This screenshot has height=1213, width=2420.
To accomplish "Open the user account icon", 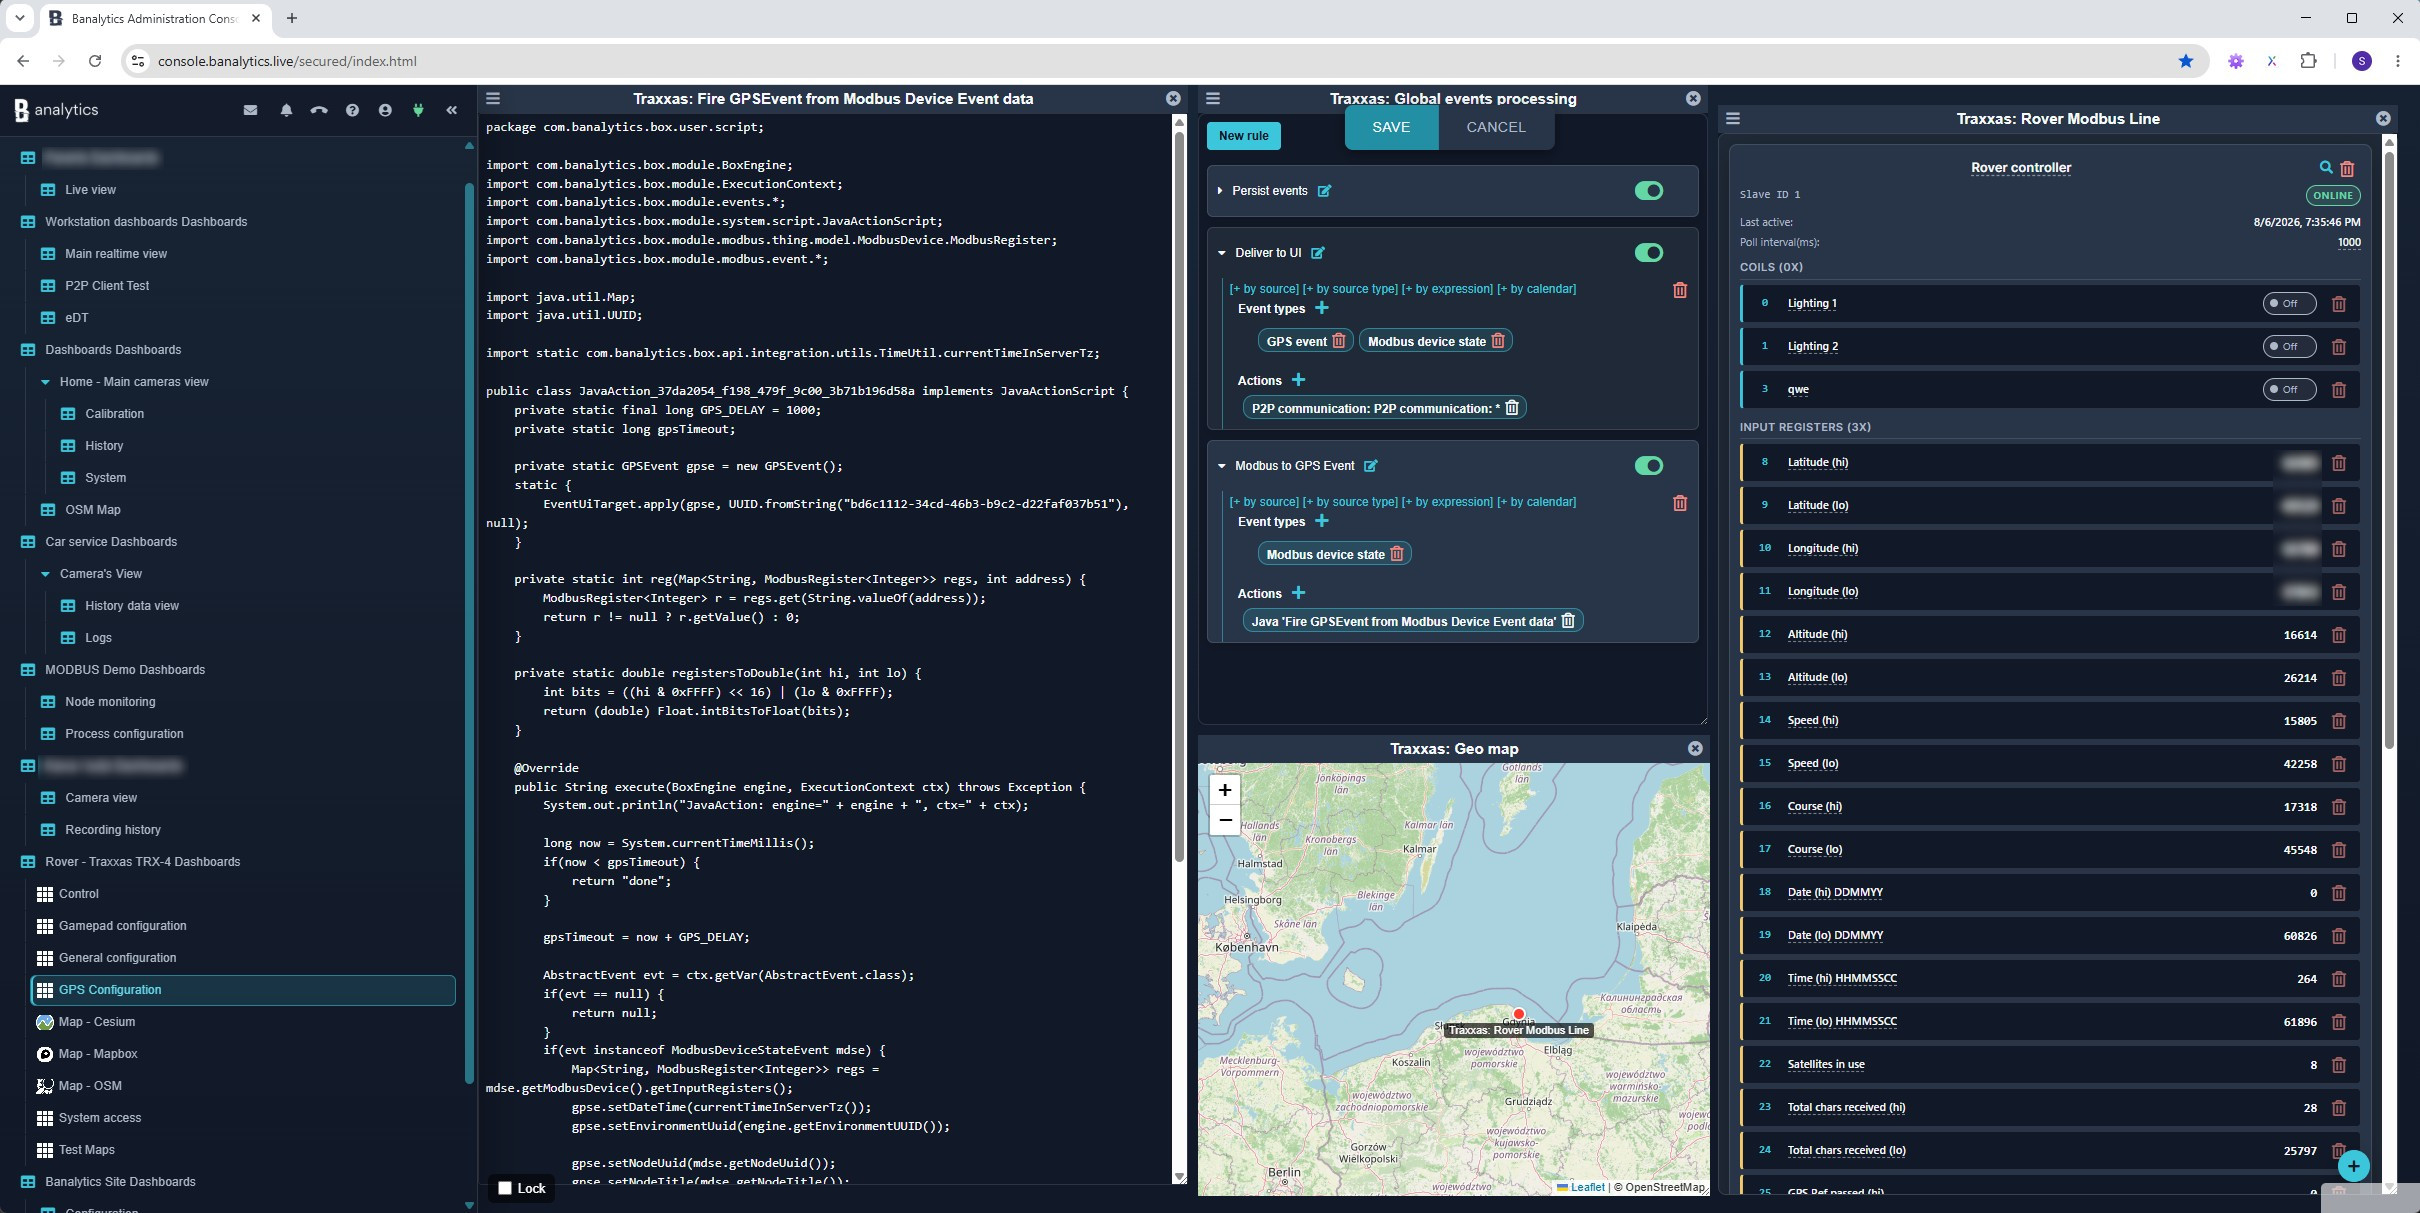I will [x=385, y=110].
